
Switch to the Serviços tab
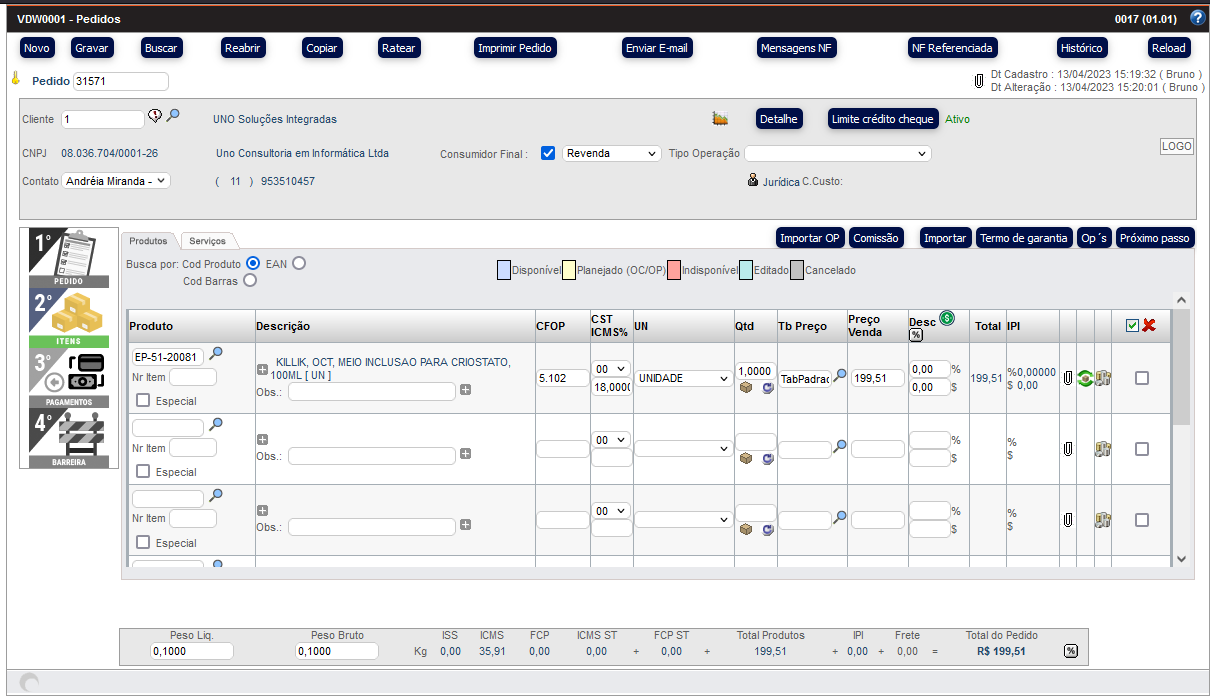[x=208, y=241]
